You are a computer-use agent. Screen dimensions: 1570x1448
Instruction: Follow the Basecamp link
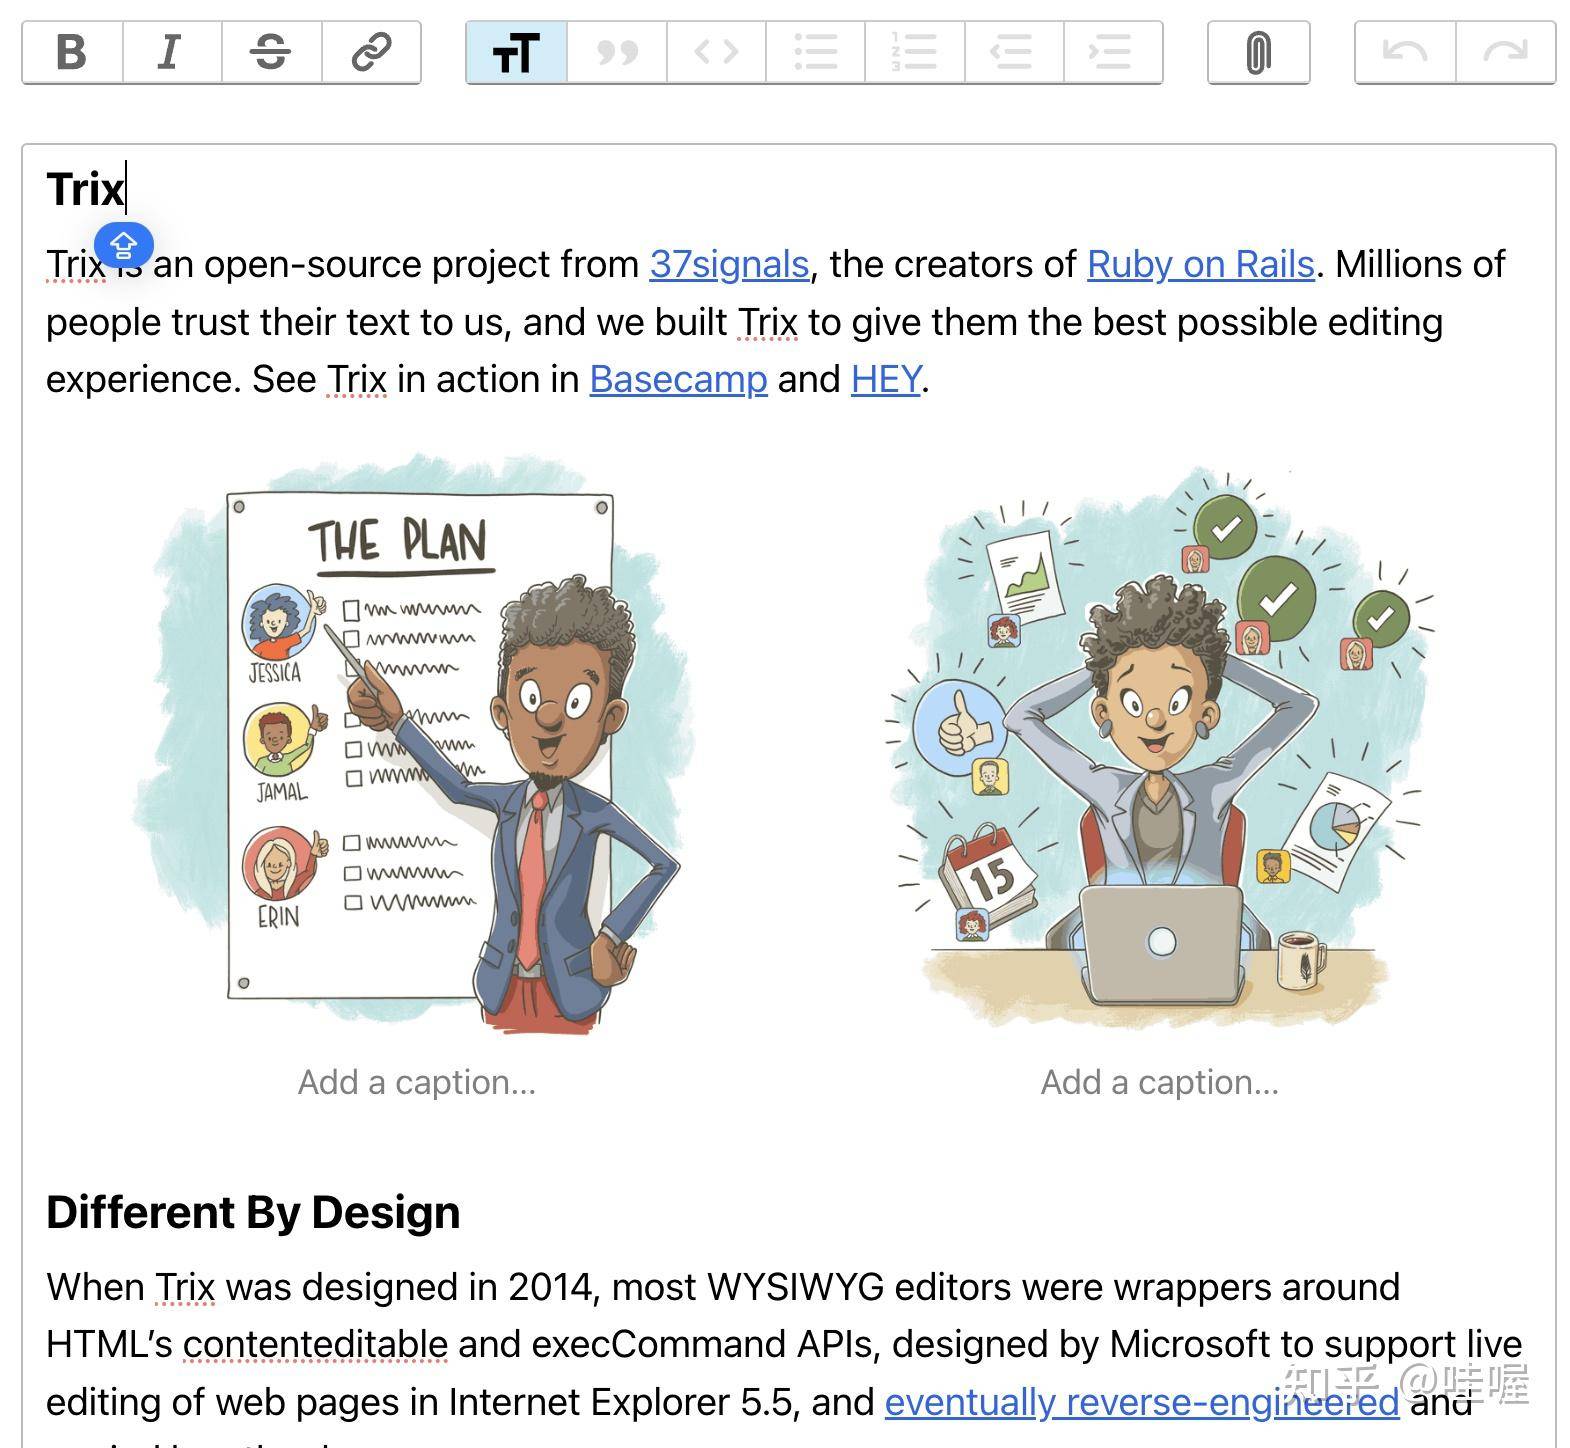[678, 379]
